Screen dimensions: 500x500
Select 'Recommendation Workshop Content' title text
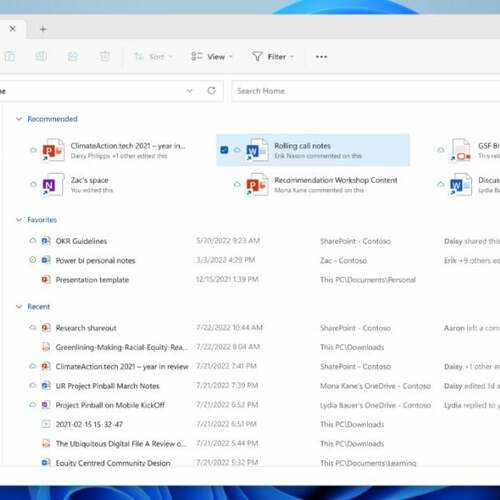336,180
